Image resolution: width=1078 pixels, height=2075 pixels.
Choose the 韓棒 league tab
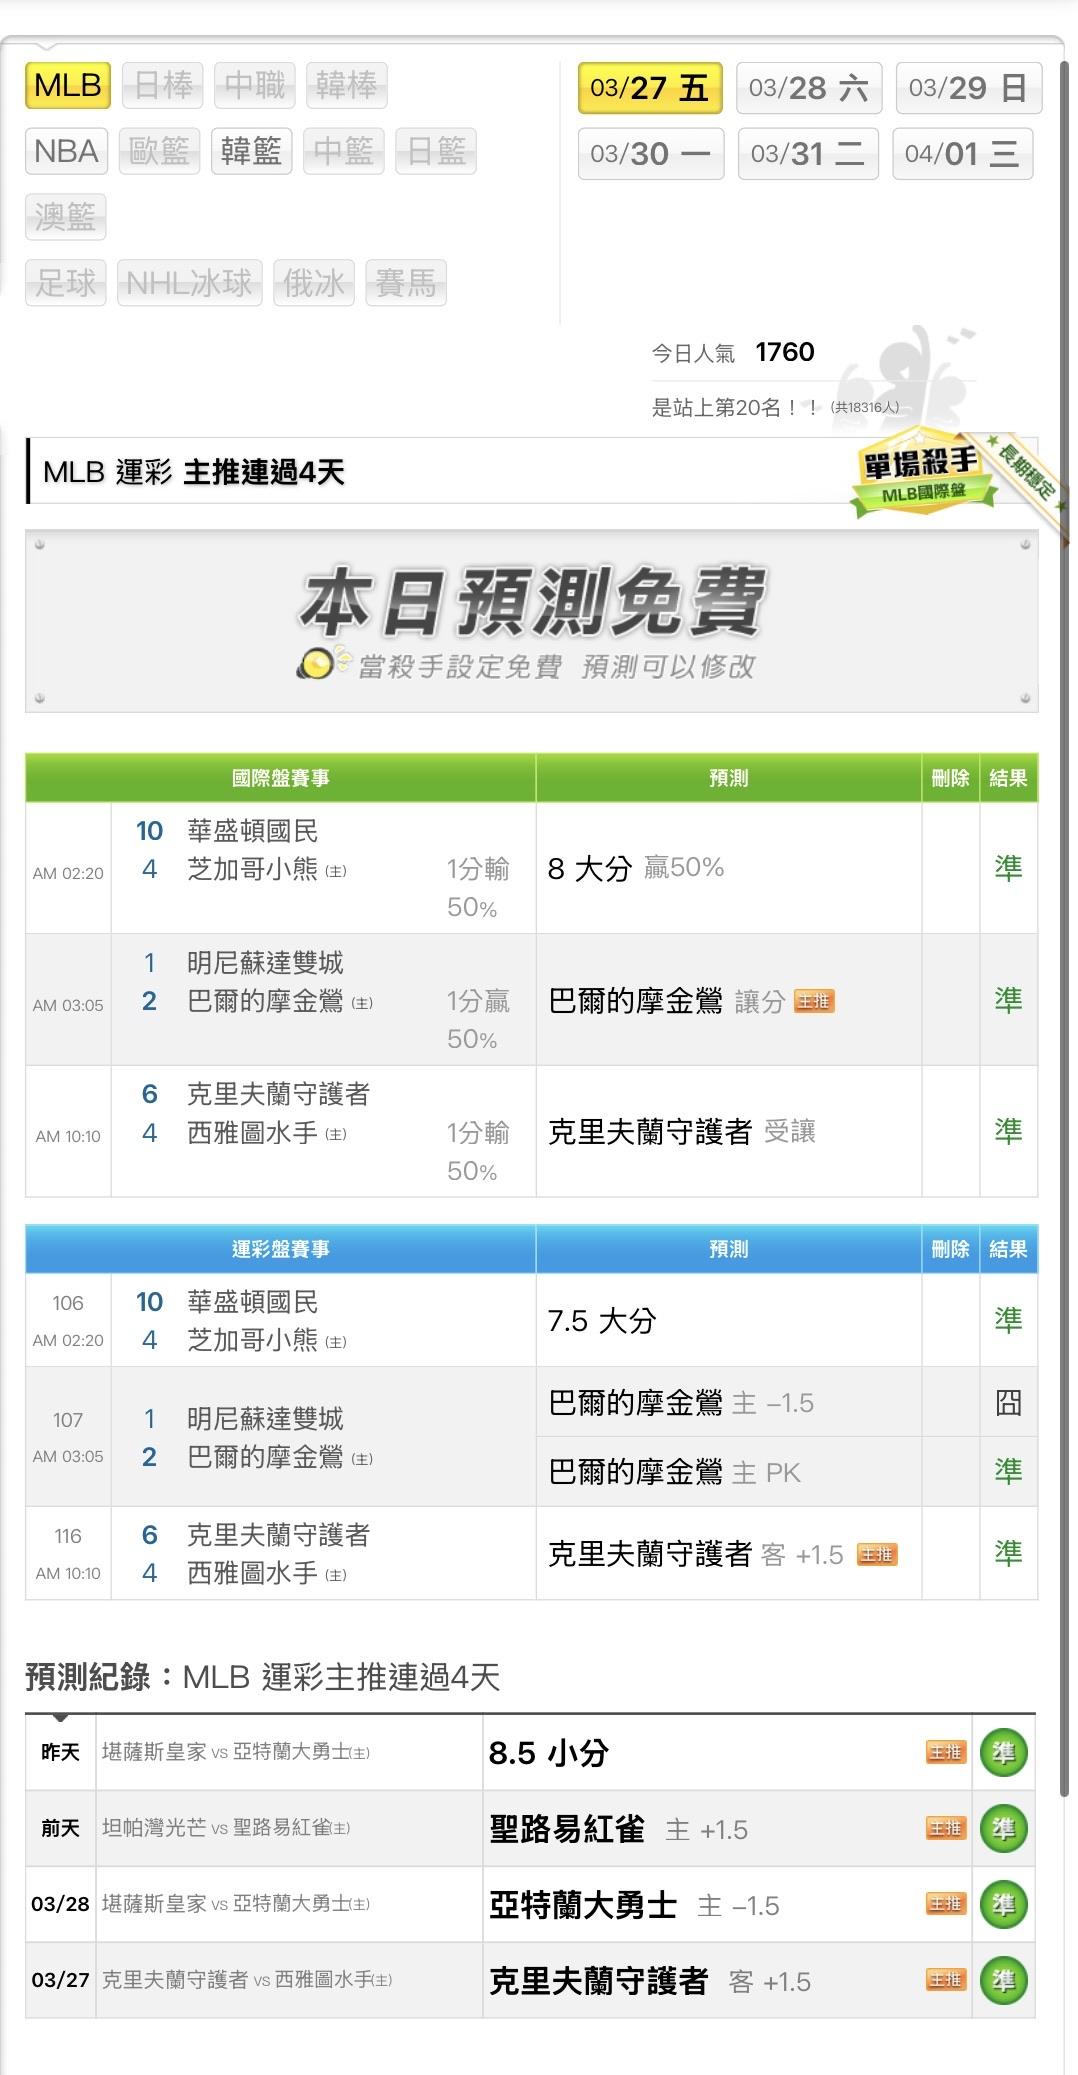tap(346, 85)
